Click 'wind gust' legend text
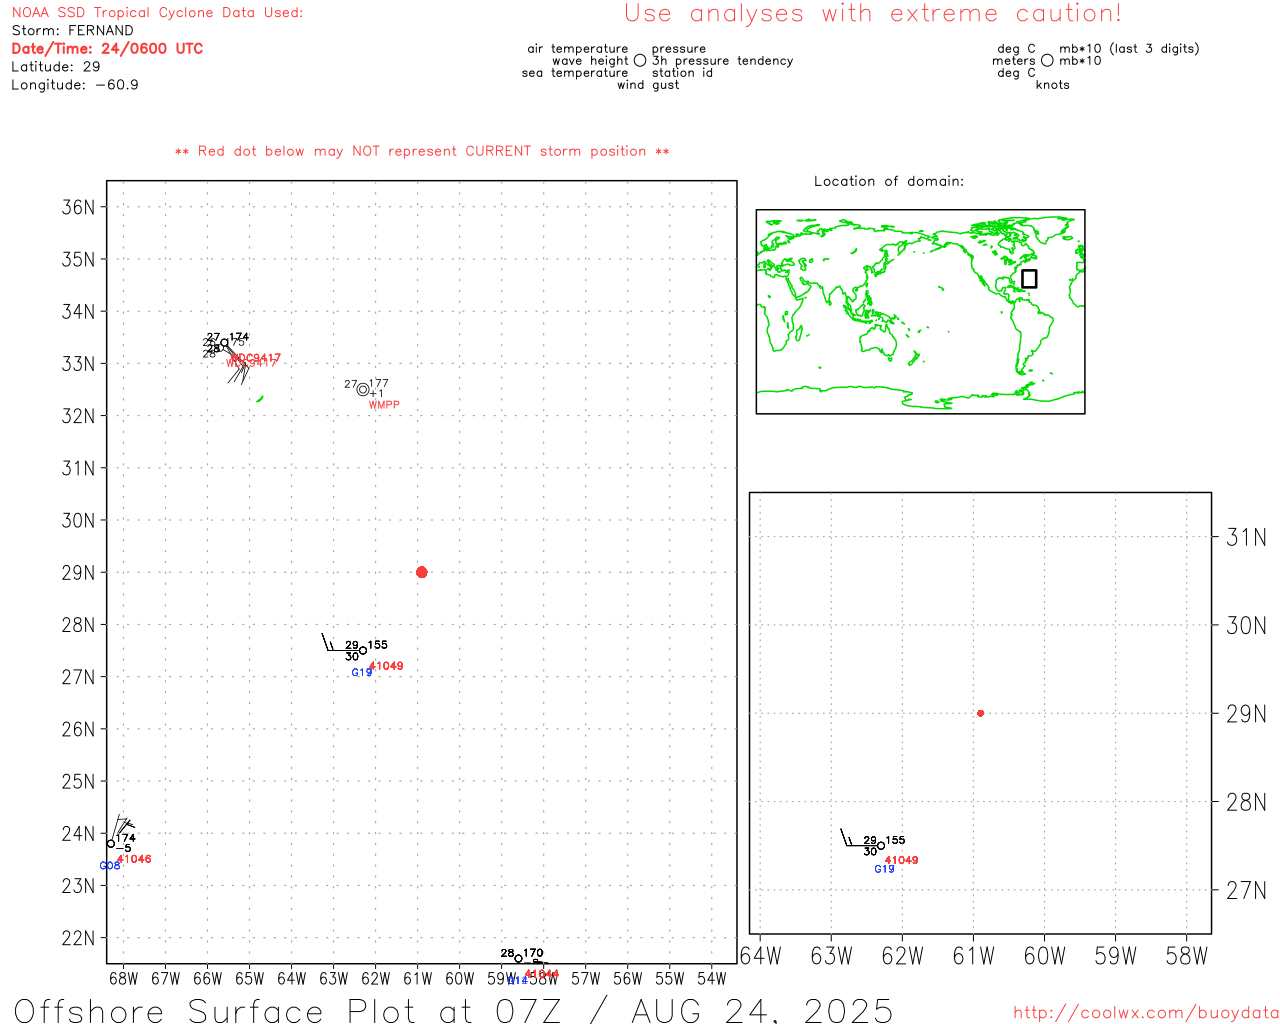This screenshot has width=1280, height=1024. (648, 85)
